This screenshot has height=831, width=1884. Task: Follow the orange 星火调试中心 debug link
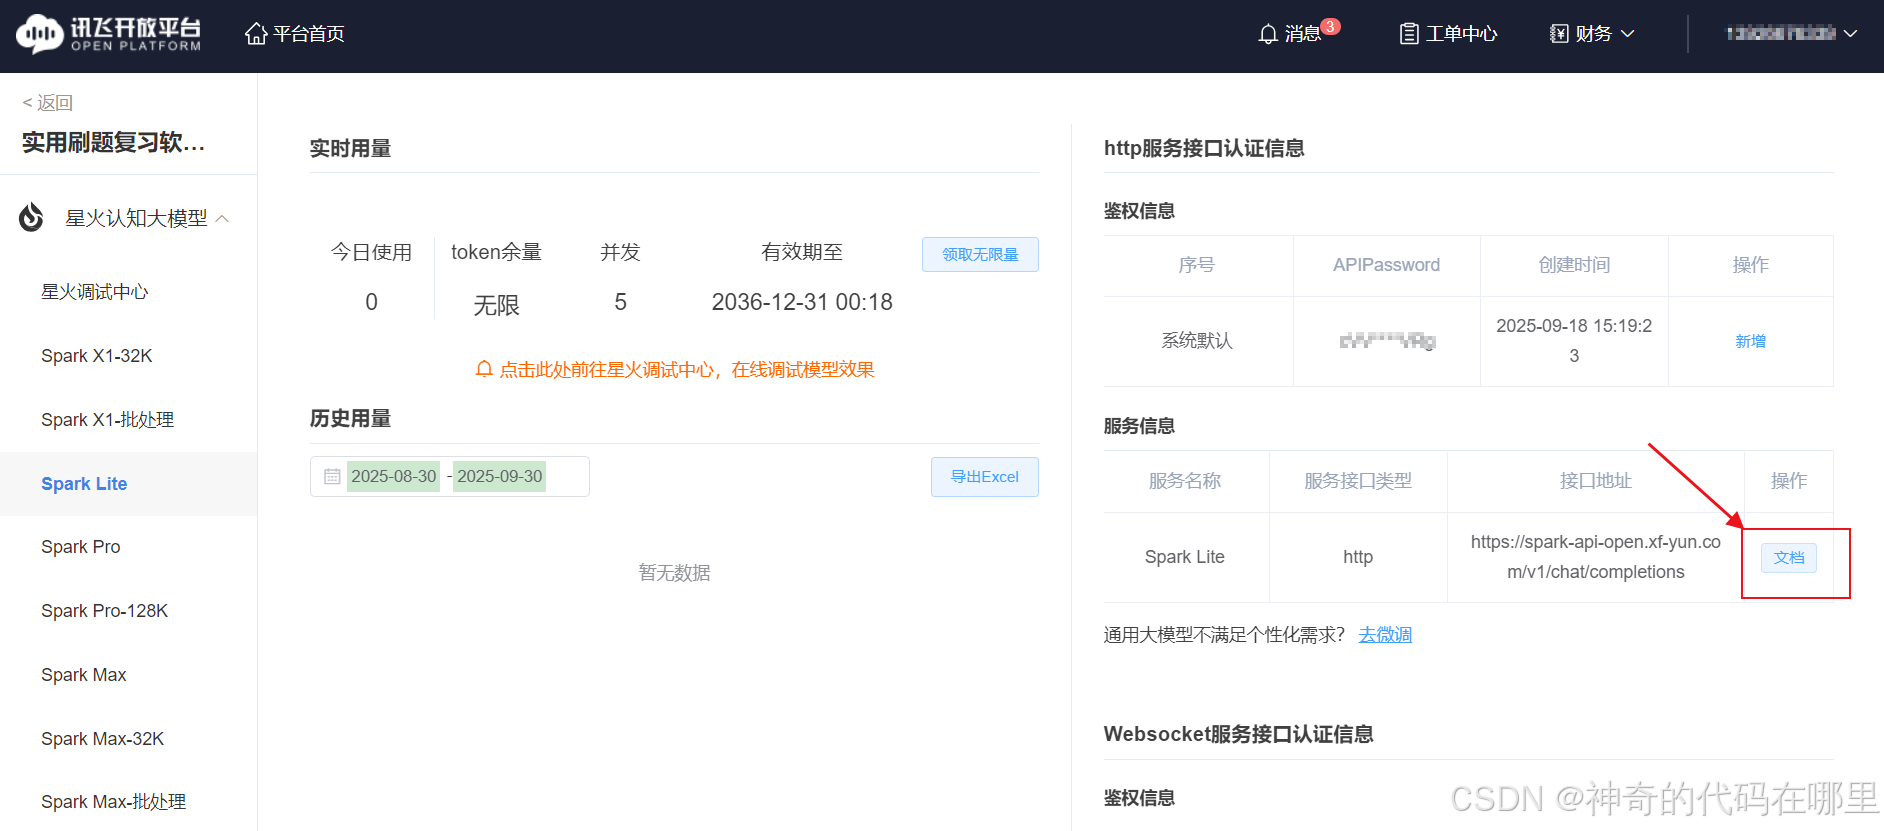pyautogui.click(x=686, y=370)
